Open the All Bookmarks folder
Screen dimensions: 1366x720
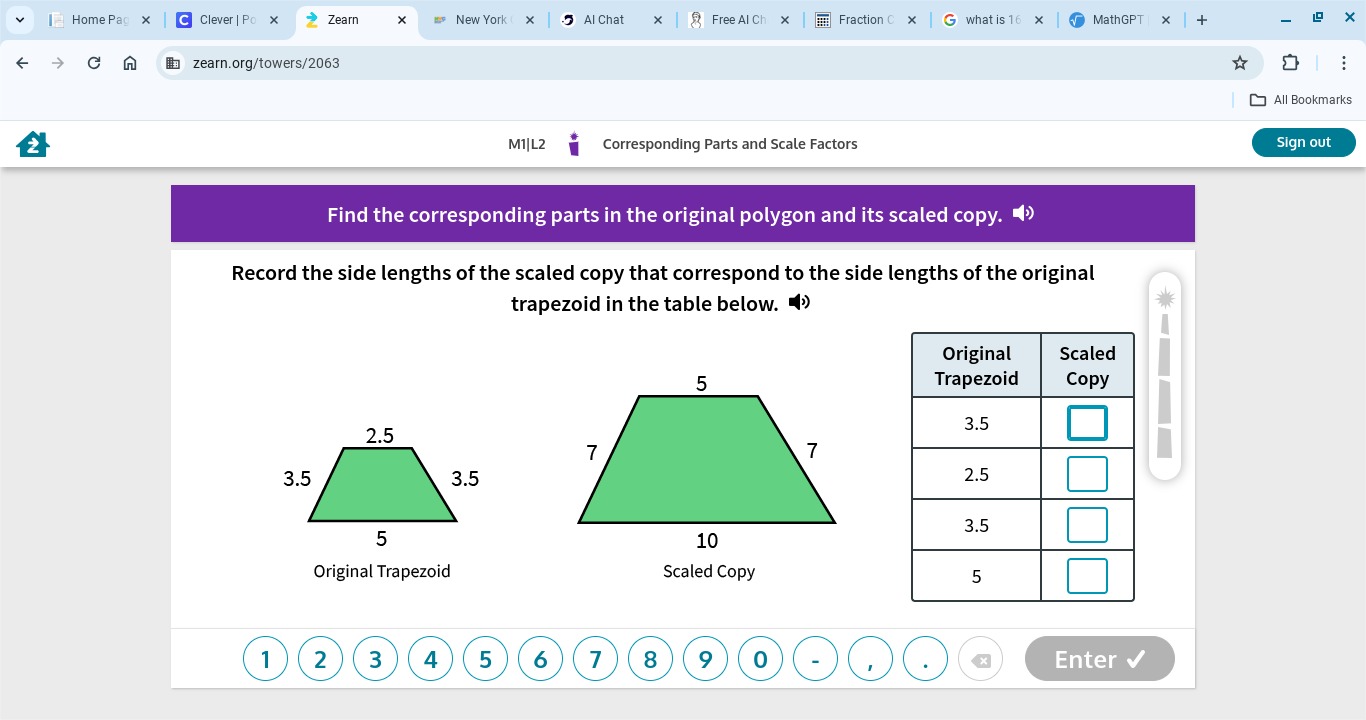(x=1301, y=100)
